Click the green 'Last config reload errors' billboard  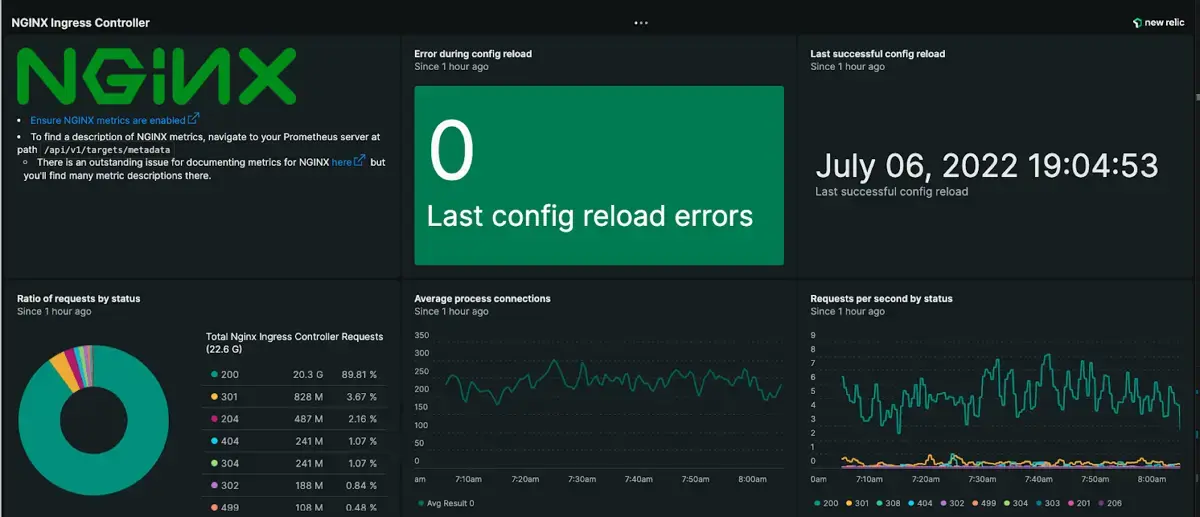click(599, 176)
